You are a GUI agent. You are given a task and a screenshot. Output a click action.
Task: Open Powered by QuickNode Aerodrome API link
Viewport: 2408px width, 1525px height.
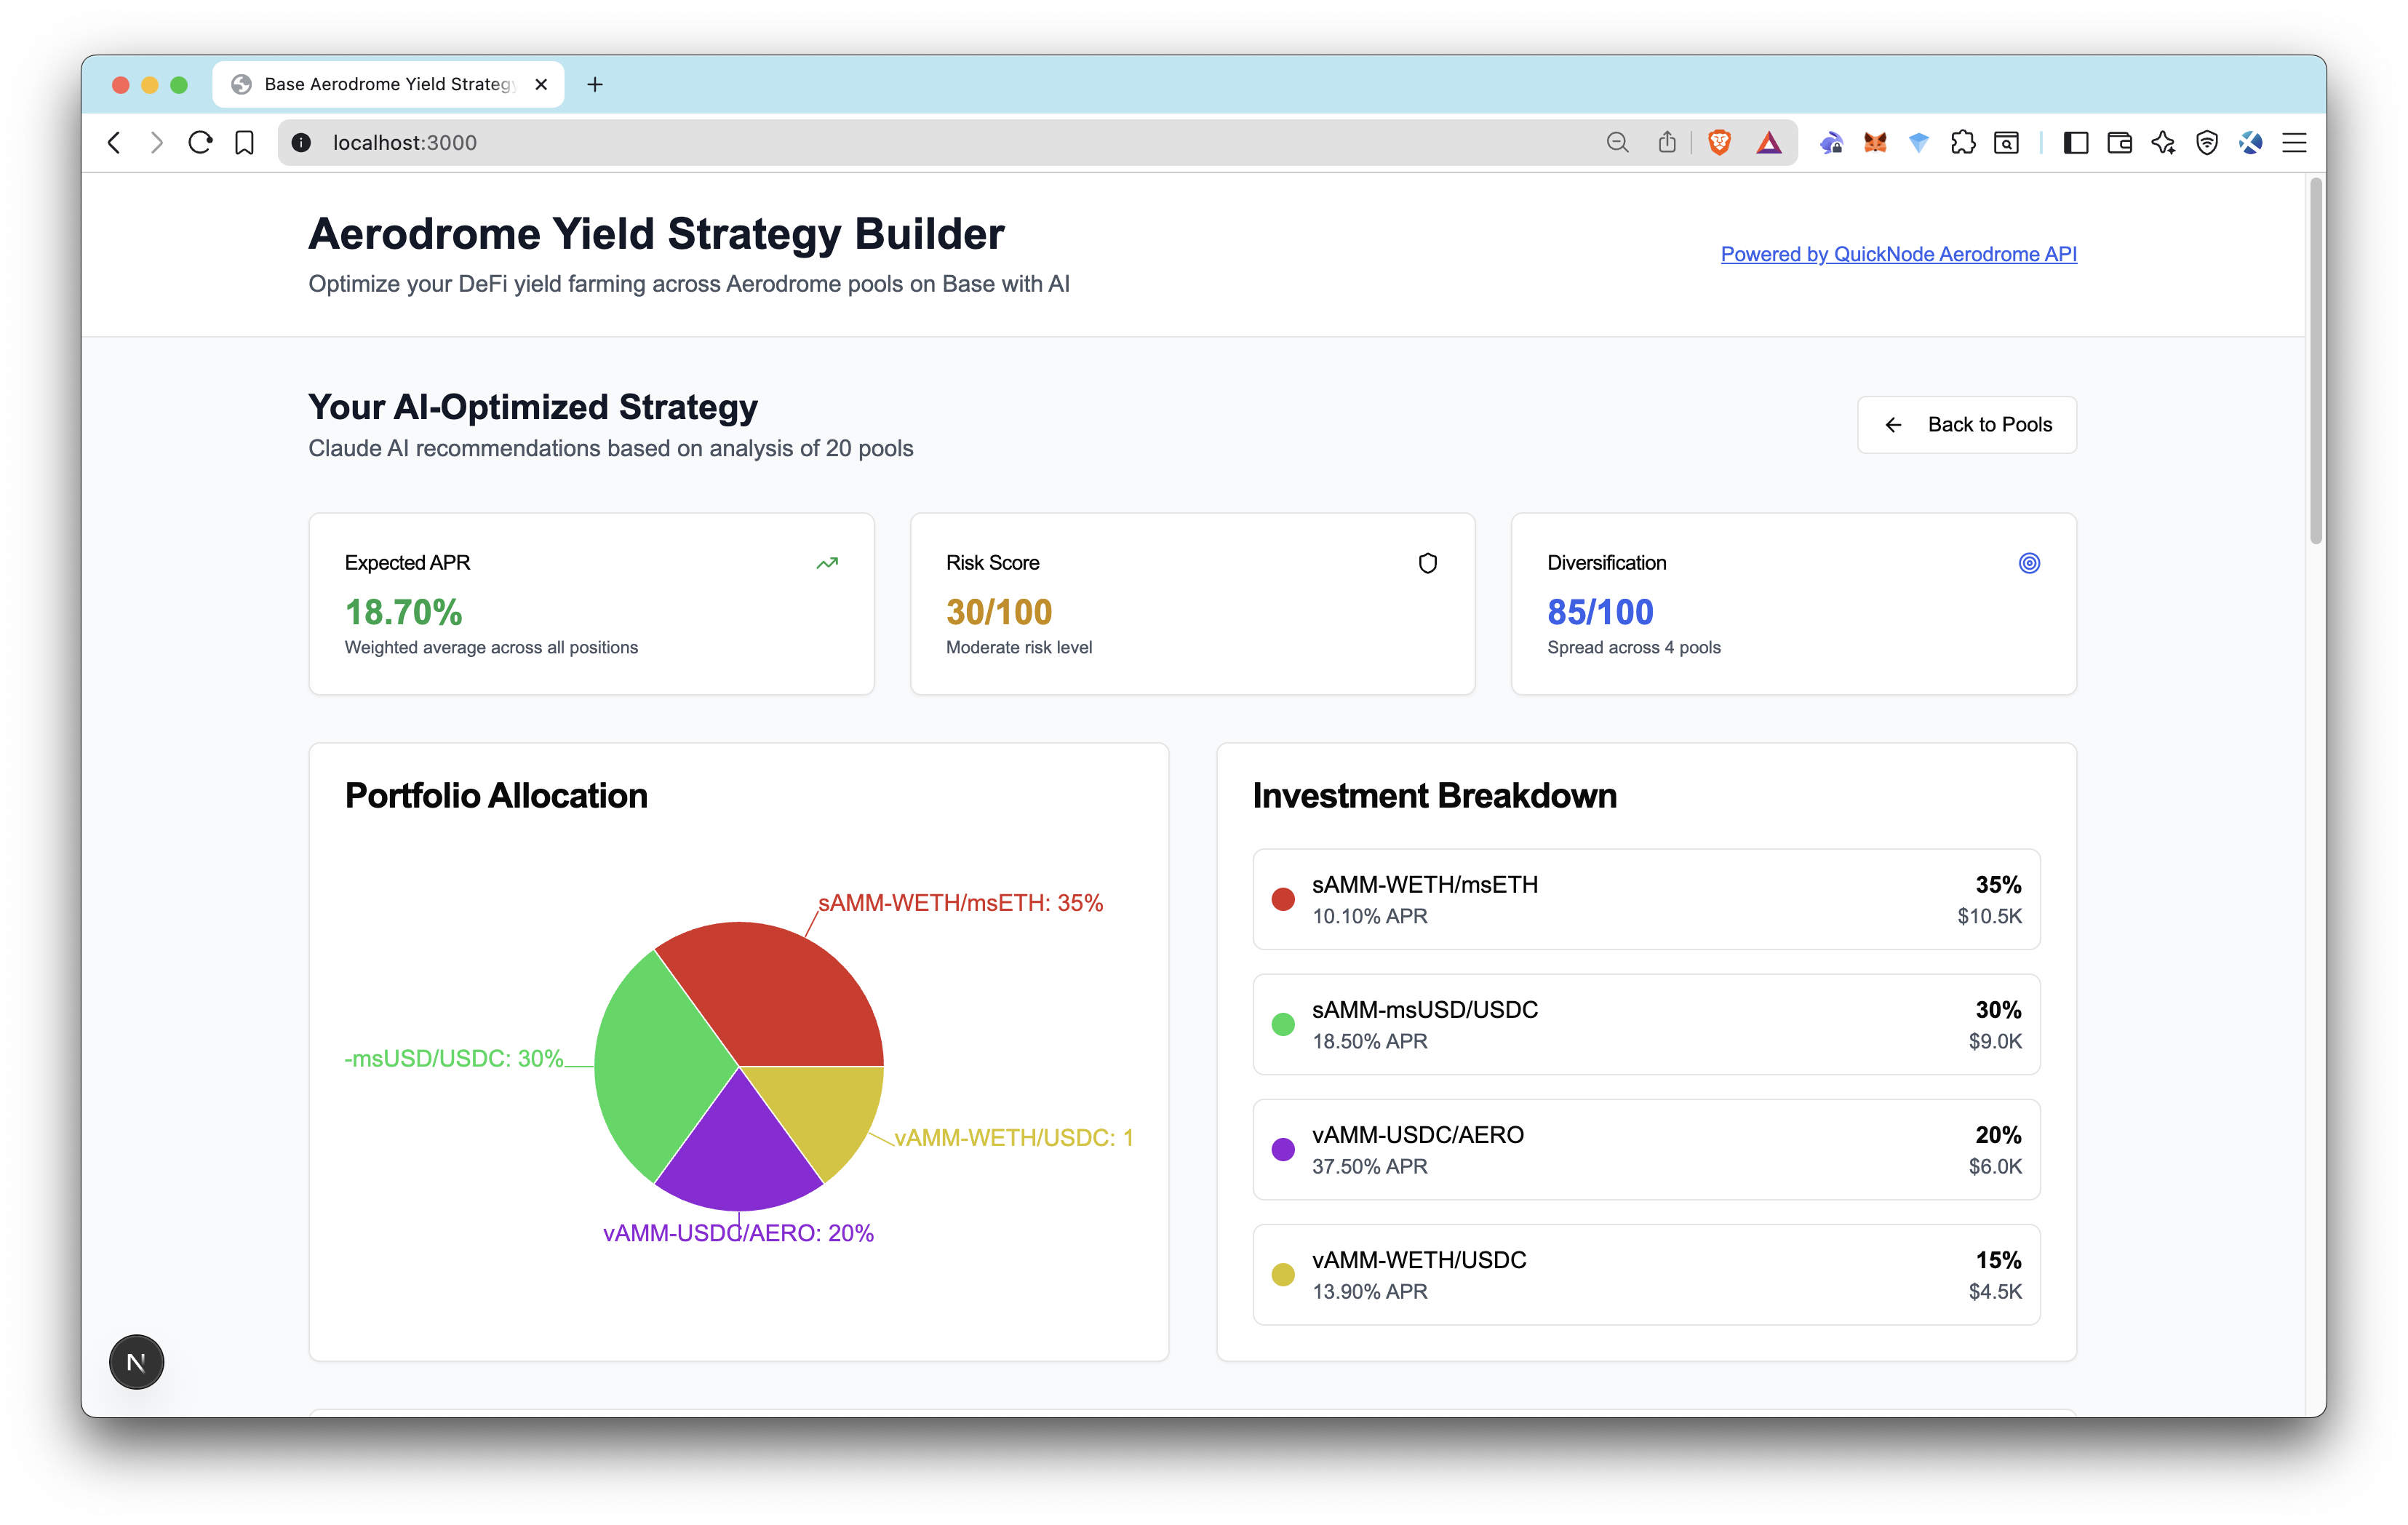tap(1898, 254)
